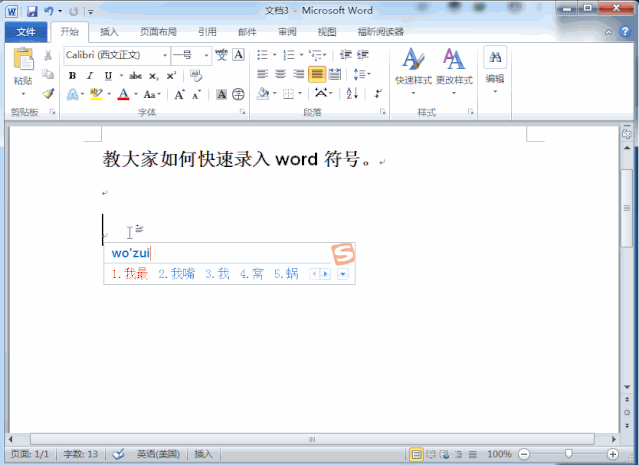Switch to Print Layout view icon

[416, 454]
